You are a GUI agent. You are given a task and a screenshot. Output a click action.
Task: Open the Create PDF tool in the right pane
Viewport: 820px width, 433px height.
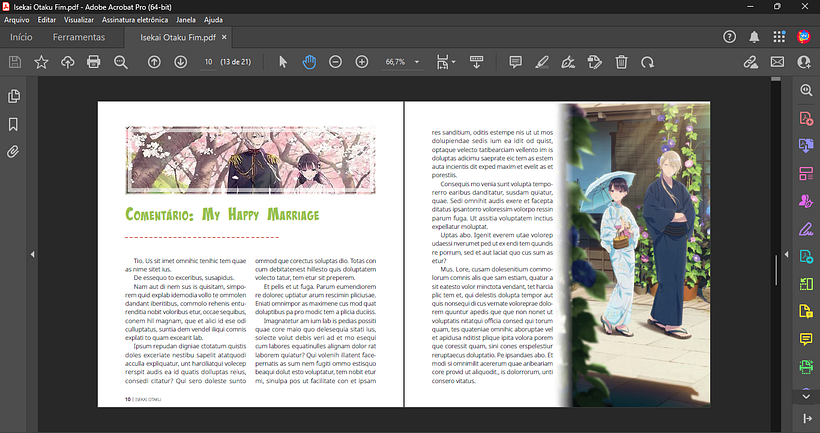coord(806,118)
